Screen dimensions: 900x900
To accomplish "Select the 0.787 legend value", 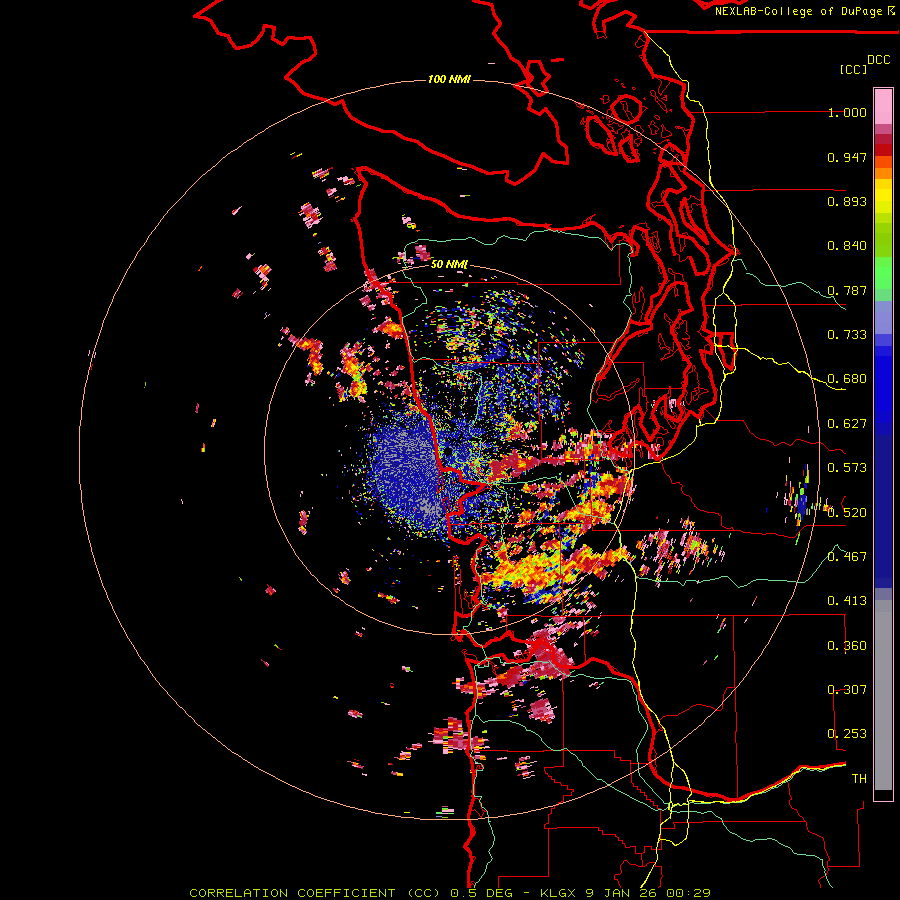I will click(847, 290).
